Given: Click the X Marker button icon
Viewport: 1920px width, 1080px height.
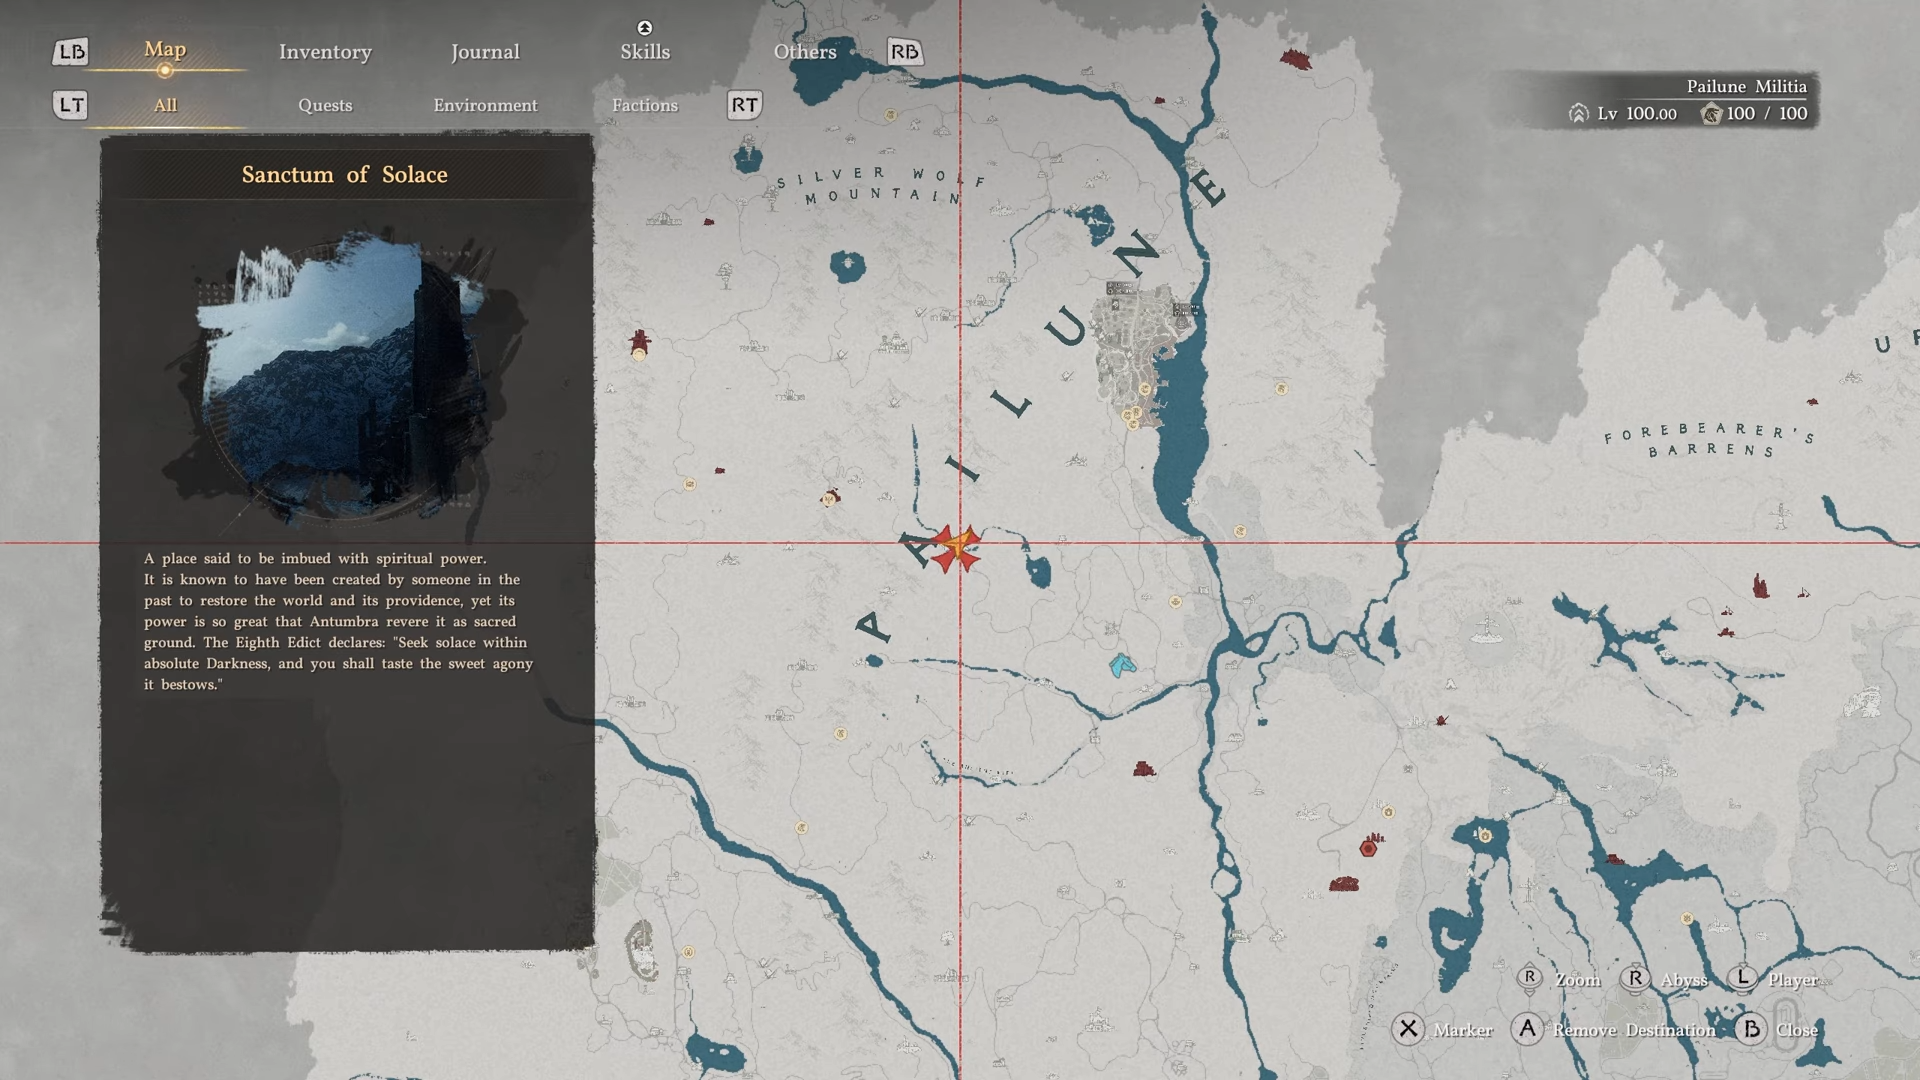Looking at the screenshot, I should [1408, 1029].
